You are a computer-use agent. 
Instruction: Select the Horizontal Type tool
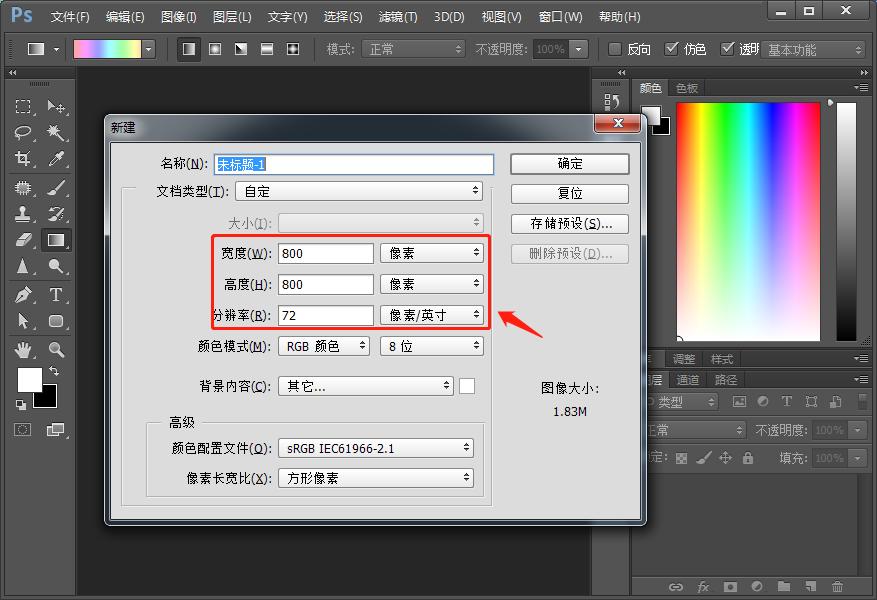(x=57, y=294)
